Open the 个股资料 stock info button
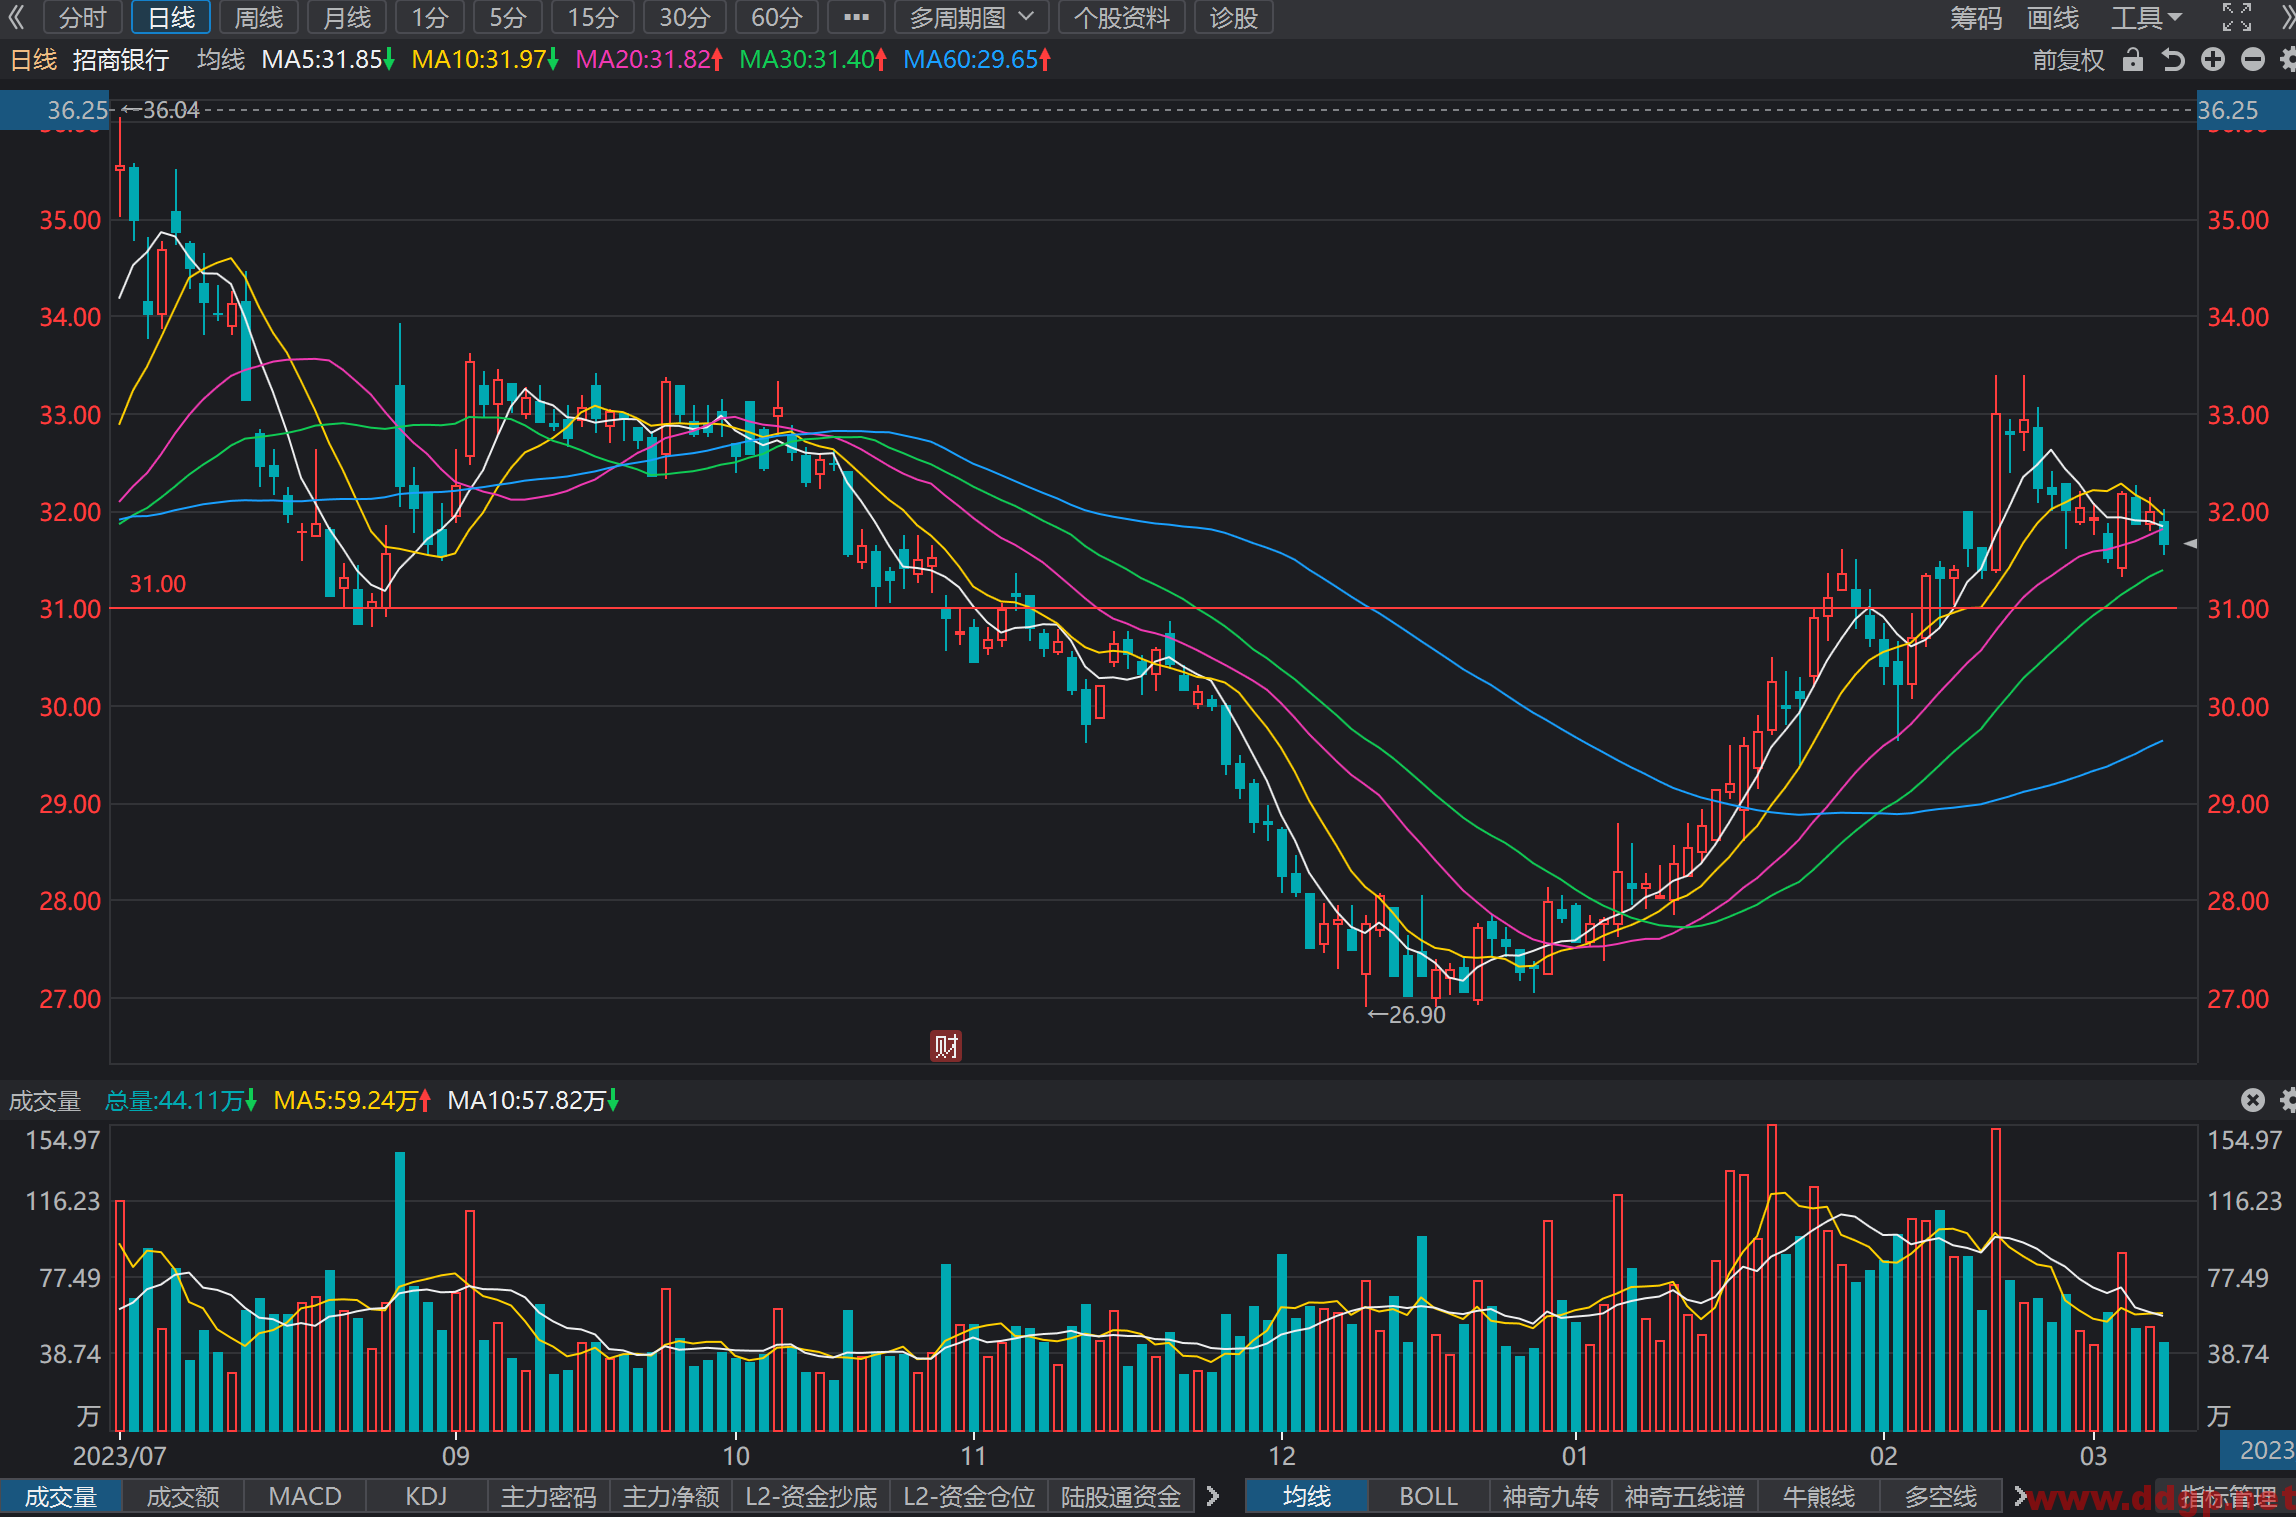 1121,17
